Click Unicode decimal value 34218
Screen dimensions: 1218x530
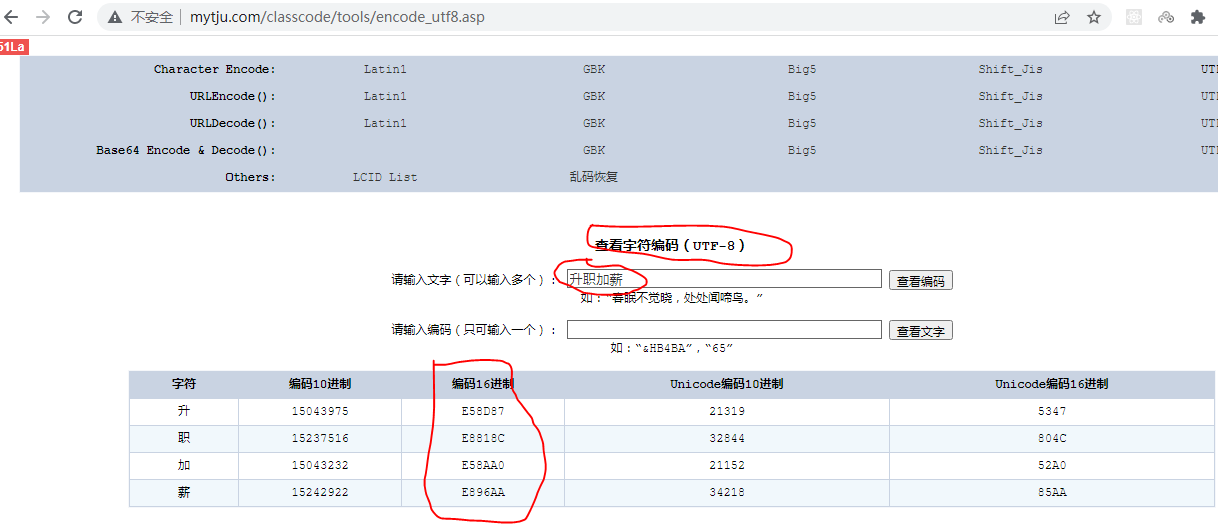pyautogui.click(x=727, y=492)
